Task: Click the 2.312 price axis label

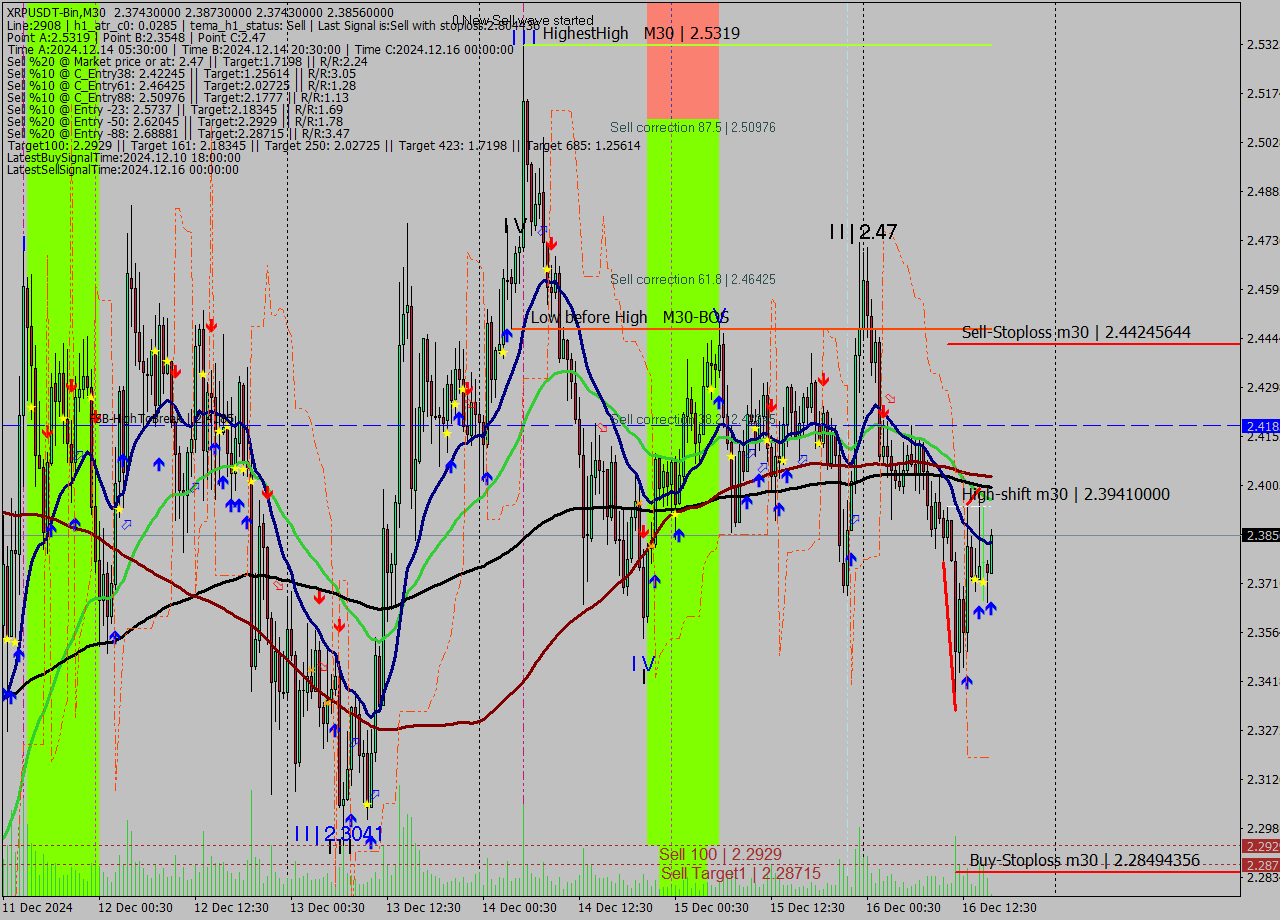Action: coord(1262,780)
